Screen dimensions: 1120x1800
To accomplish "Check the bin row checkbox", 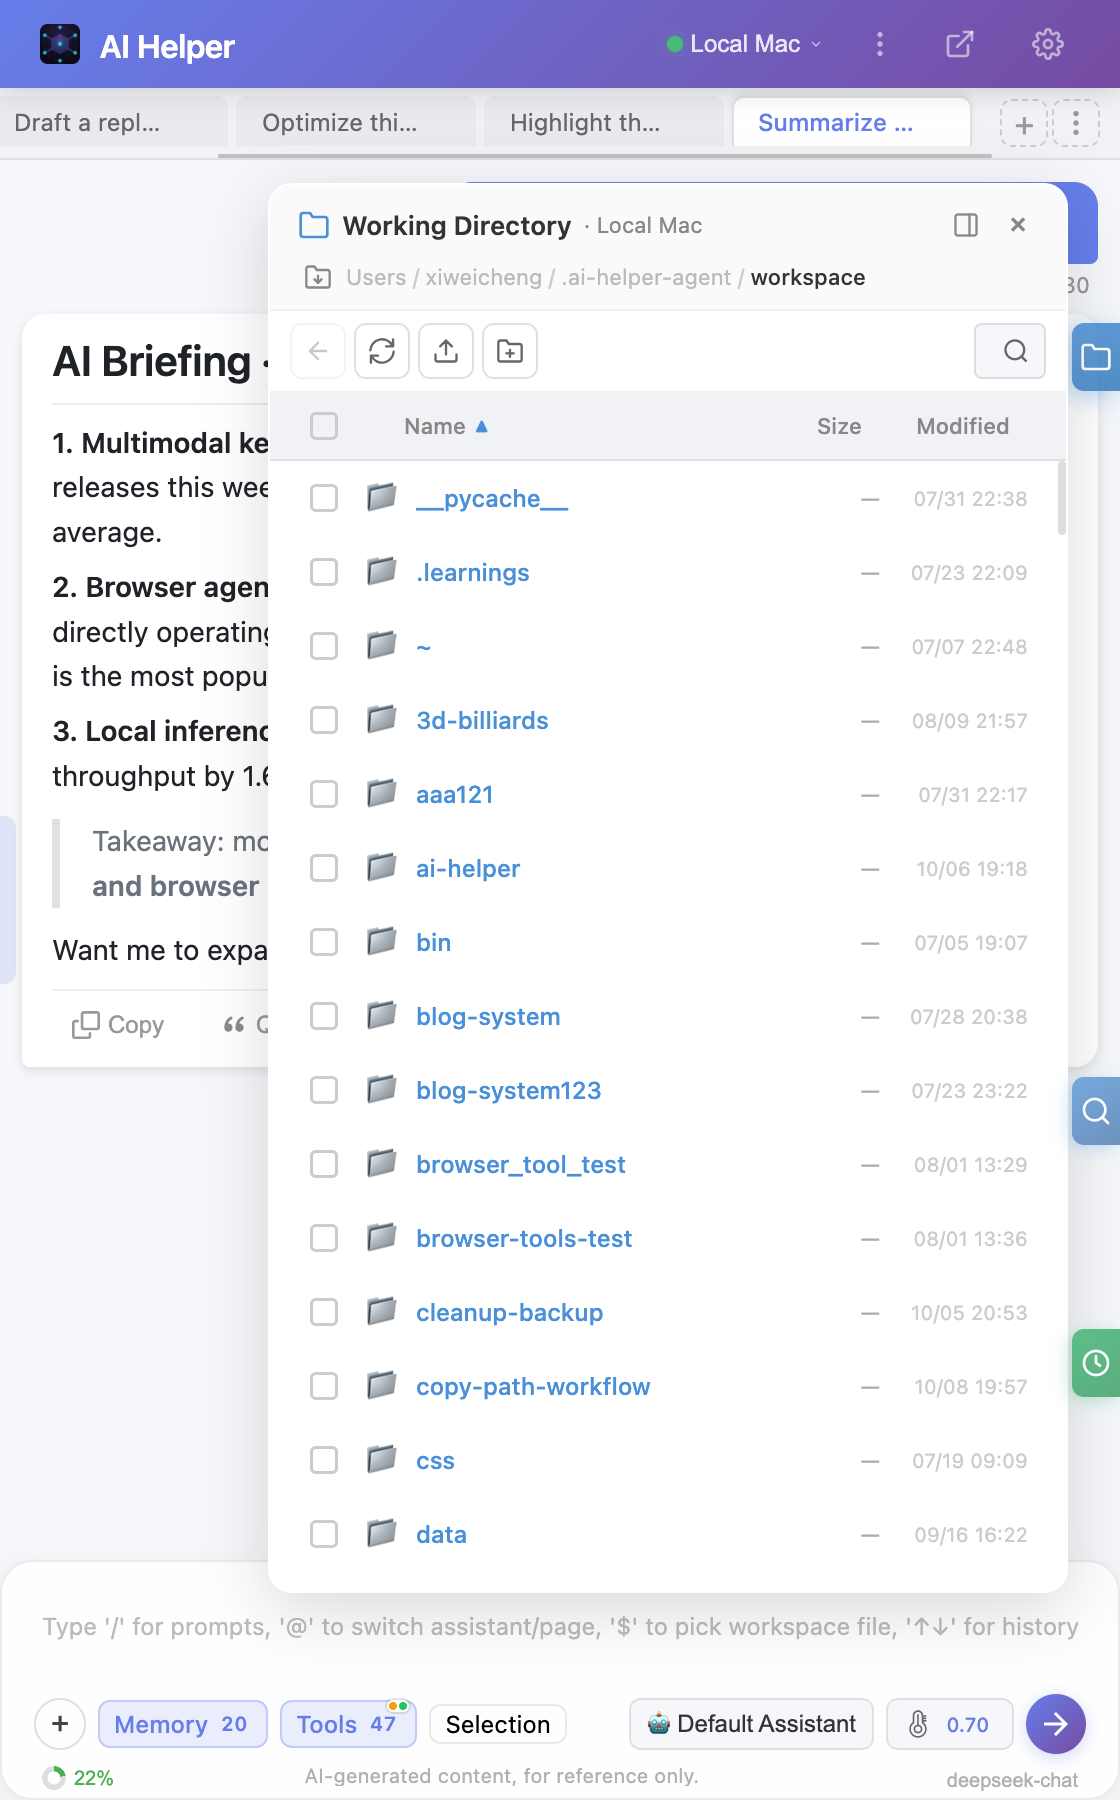I will (324, 942).
